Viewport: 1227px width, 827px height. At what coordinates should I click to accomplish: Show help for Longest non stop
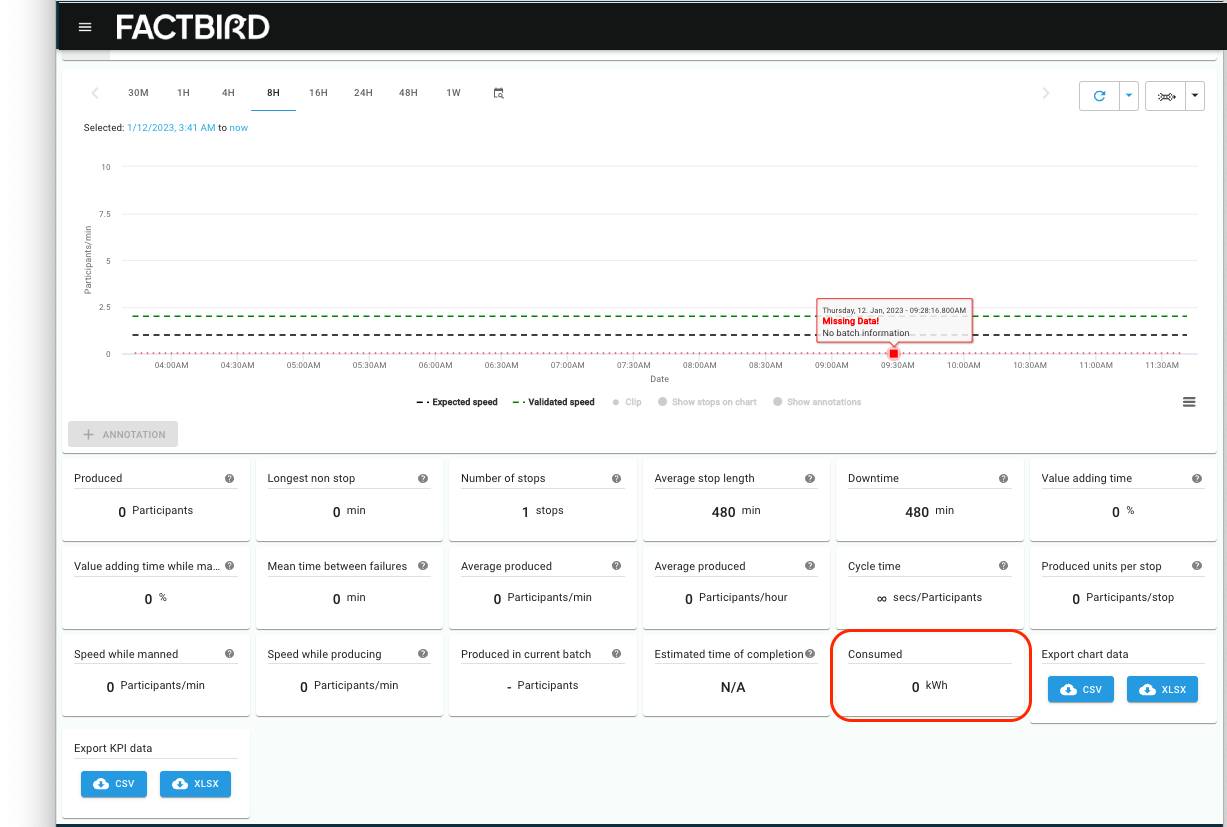[423, 479]
